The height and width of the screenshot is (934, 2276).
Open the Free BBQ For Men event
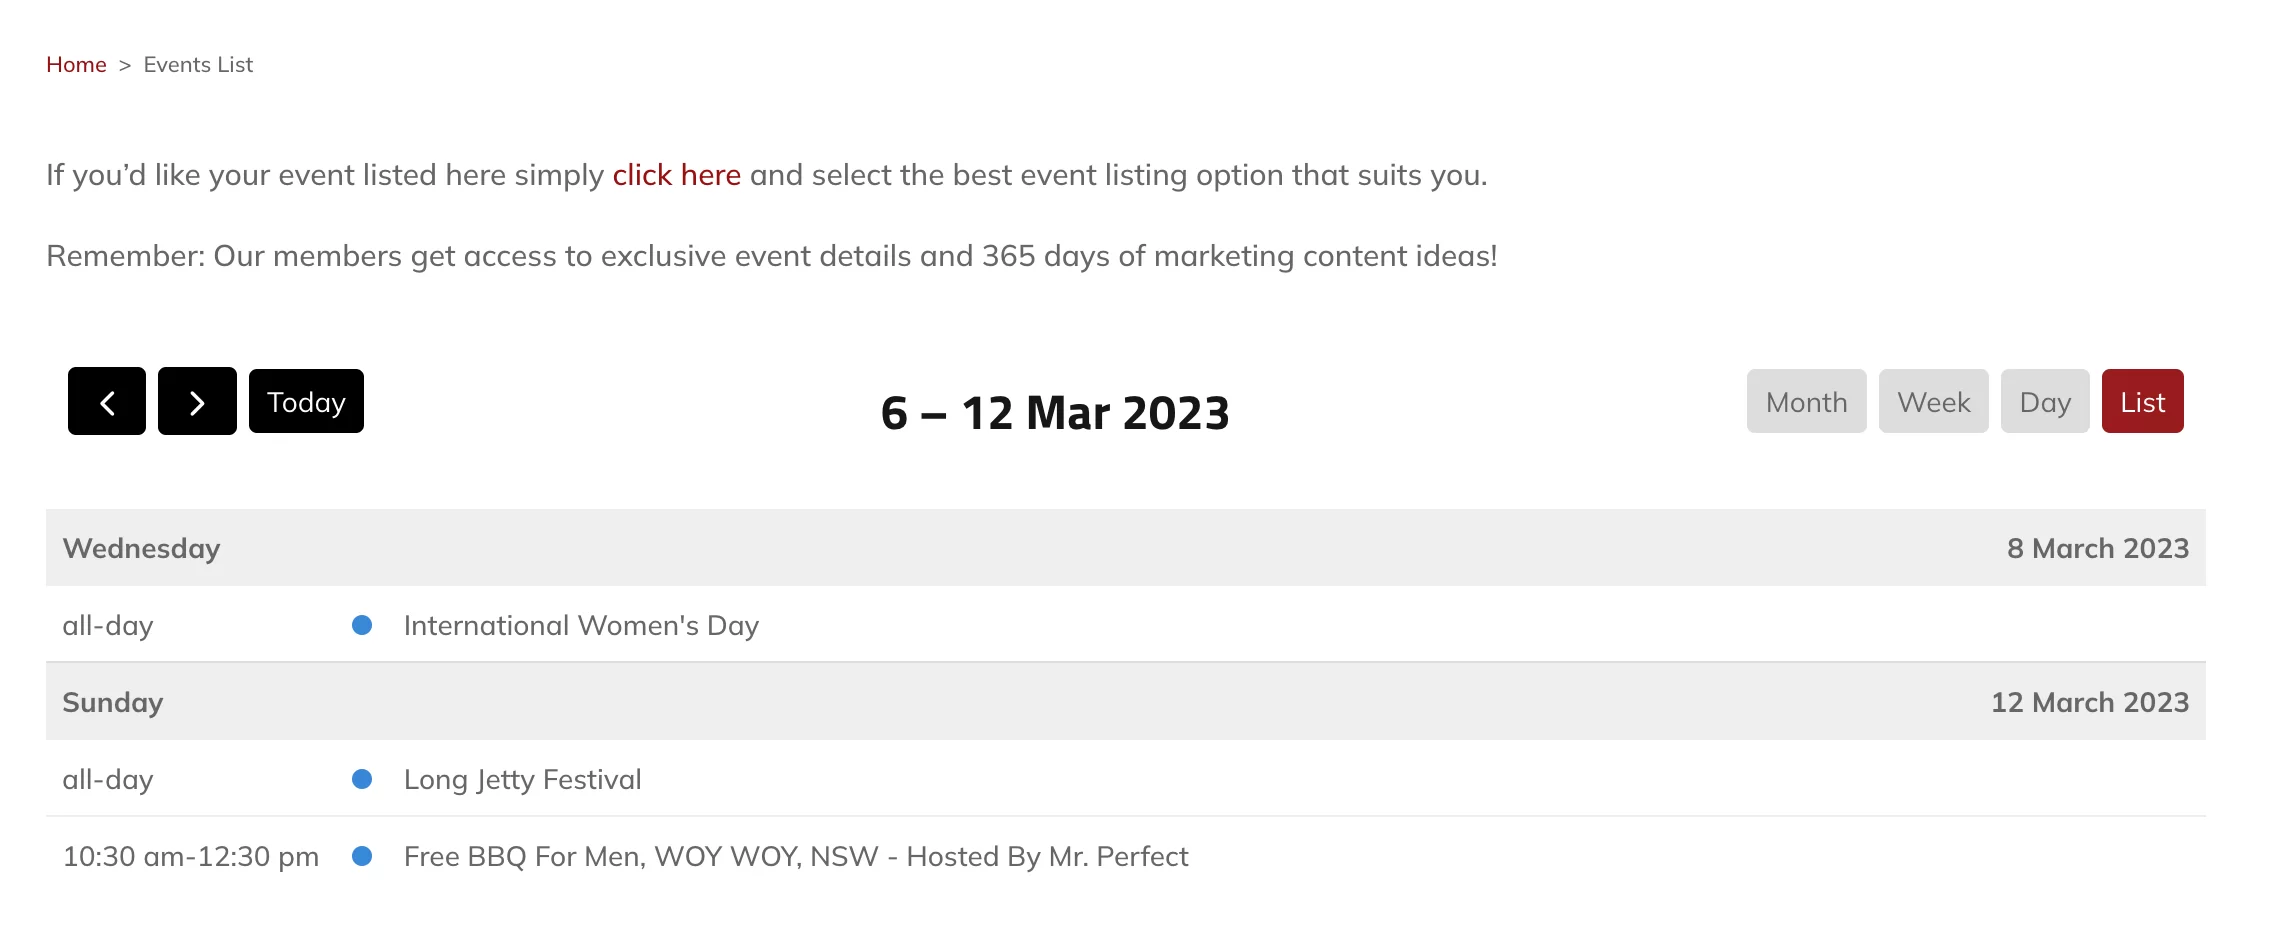click(x=795, y=857)
